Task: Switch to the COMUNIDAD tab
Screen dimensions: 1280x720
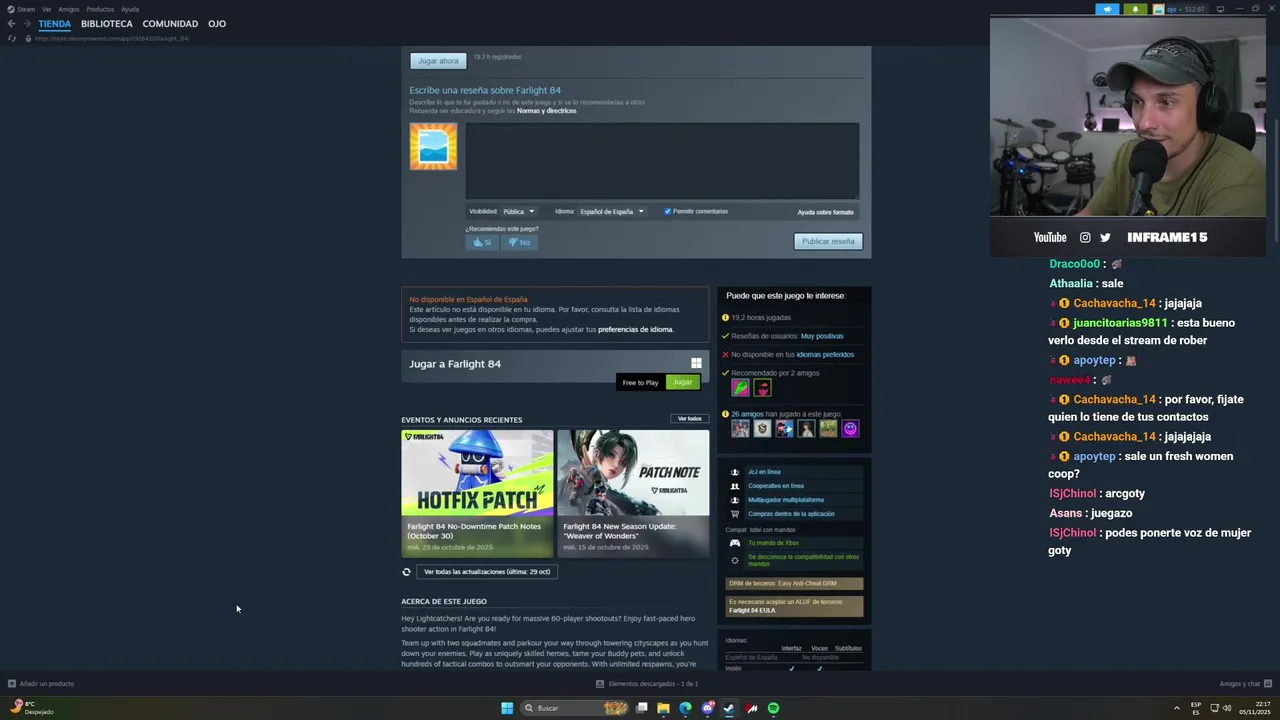Action: [170, 23]
